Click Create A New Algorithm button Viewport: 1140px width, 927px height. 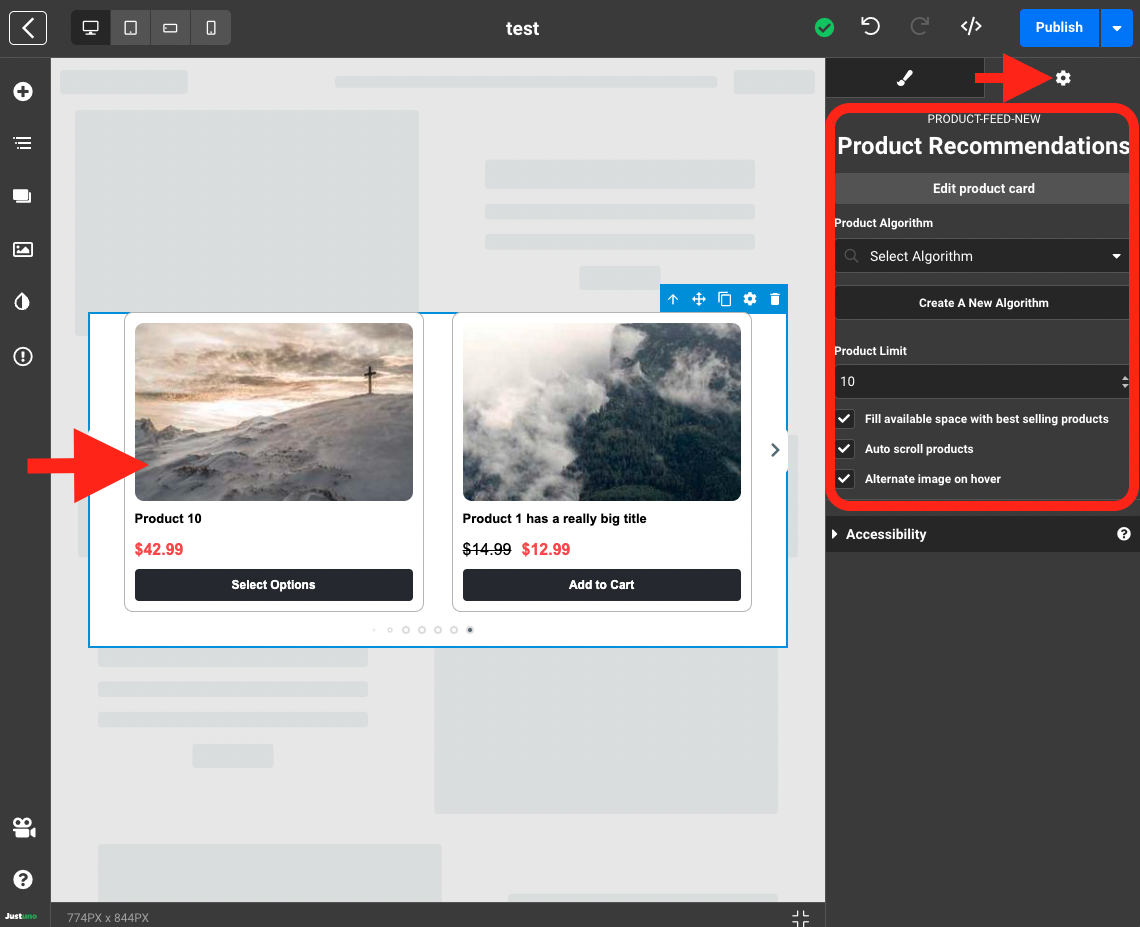(983, 303)
